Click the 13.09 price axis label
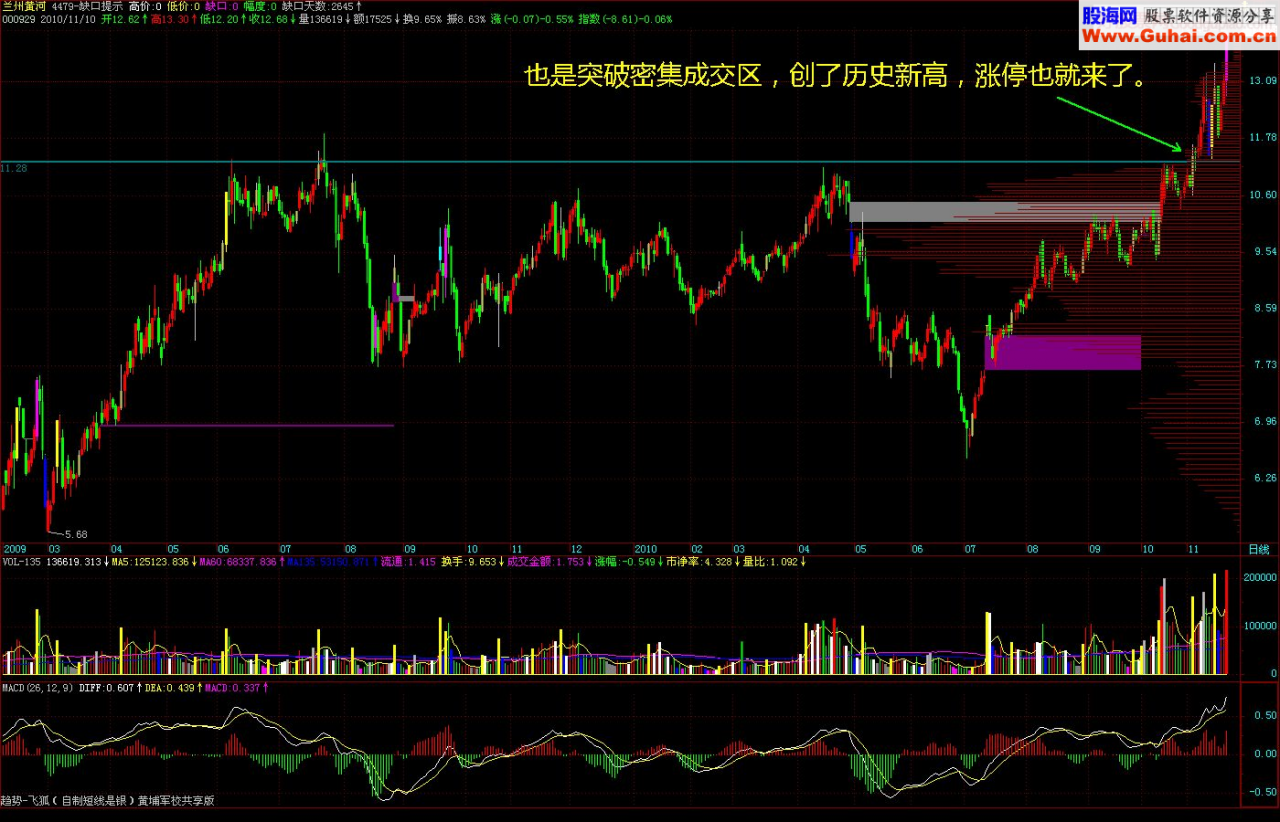 coord(1261,80)
